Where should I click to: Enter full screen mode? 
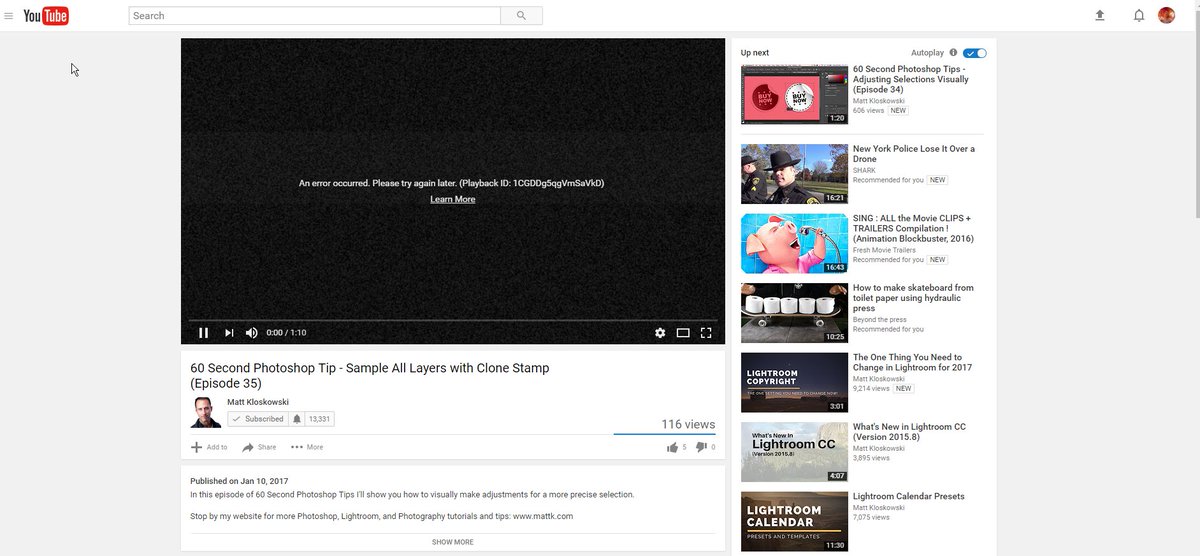click(706, 333)
